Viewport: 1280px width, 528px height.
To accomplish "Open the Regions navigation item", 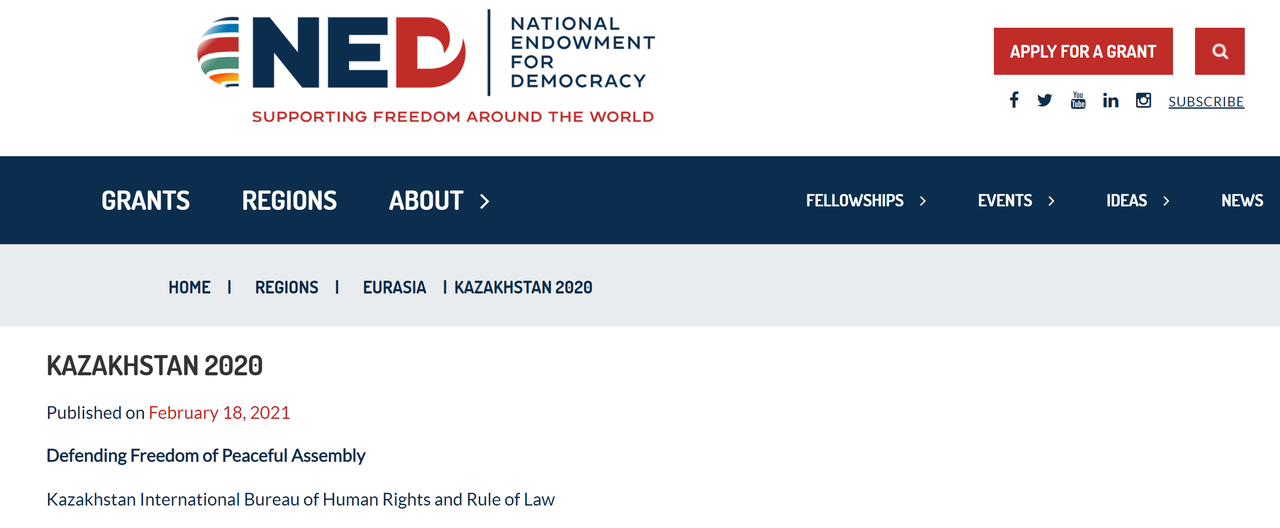I will coord(289,201).
